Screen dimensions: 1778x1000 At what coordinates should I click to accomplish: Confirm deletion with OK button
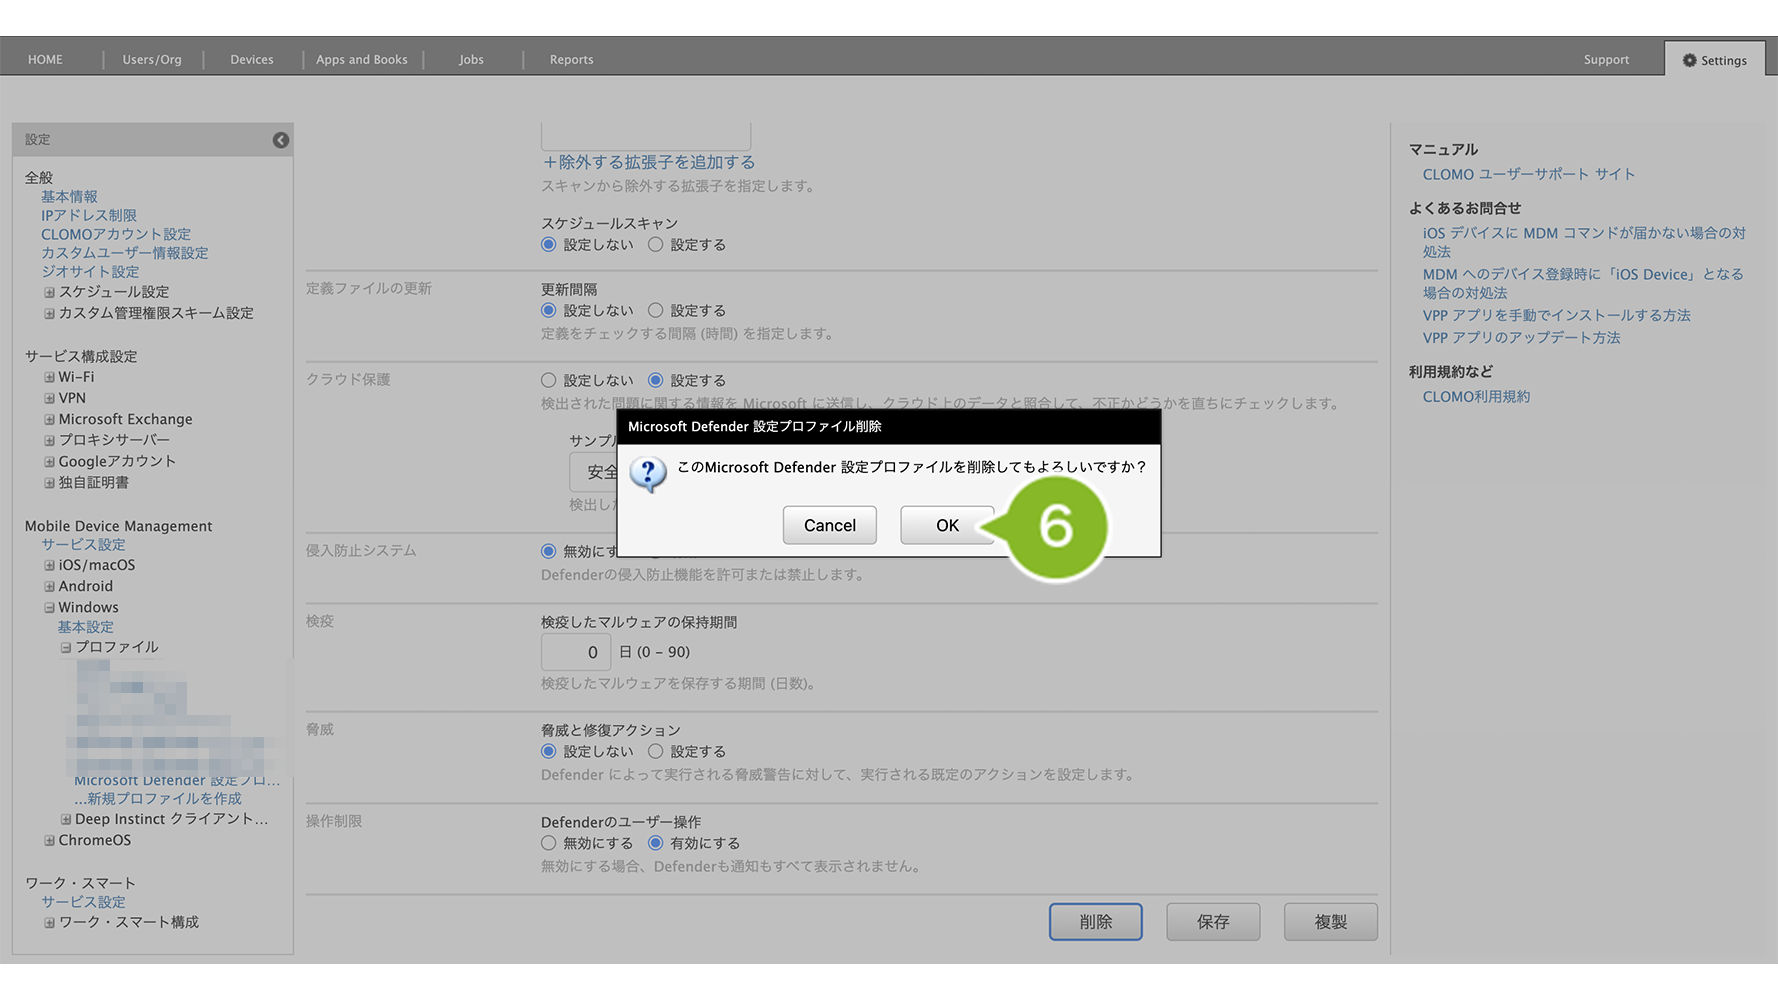[x=946, y=525]
